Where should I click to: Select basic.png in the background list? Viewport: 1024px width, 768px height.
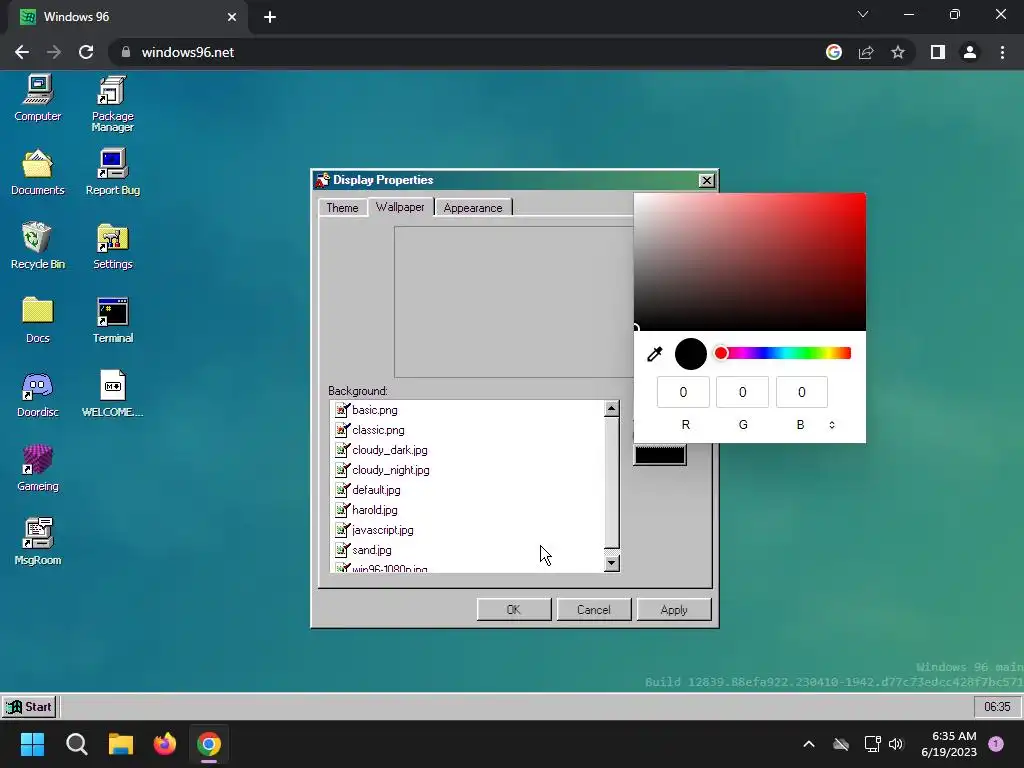468,410
